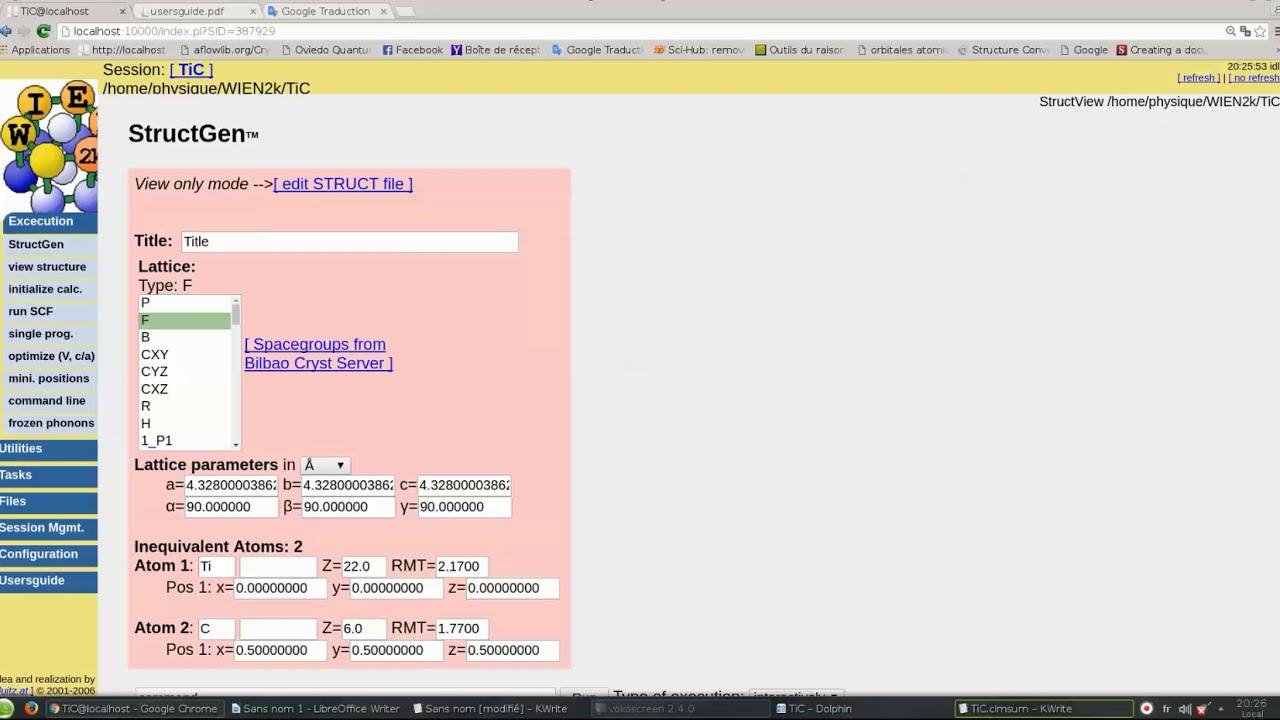Switch to the Google Traduction tab
Image resolution: width=1280 pixels, height=720 pixels.
tap(326, 11)
